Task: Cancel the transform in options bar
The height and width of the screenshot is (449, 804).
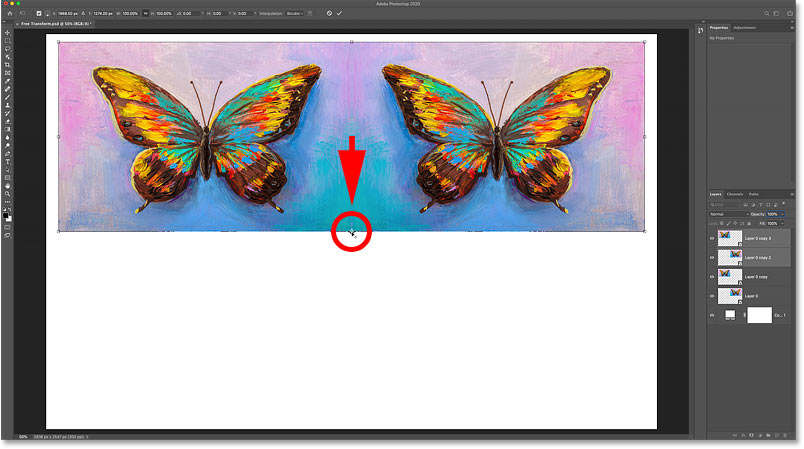Action: pos(329,13)
